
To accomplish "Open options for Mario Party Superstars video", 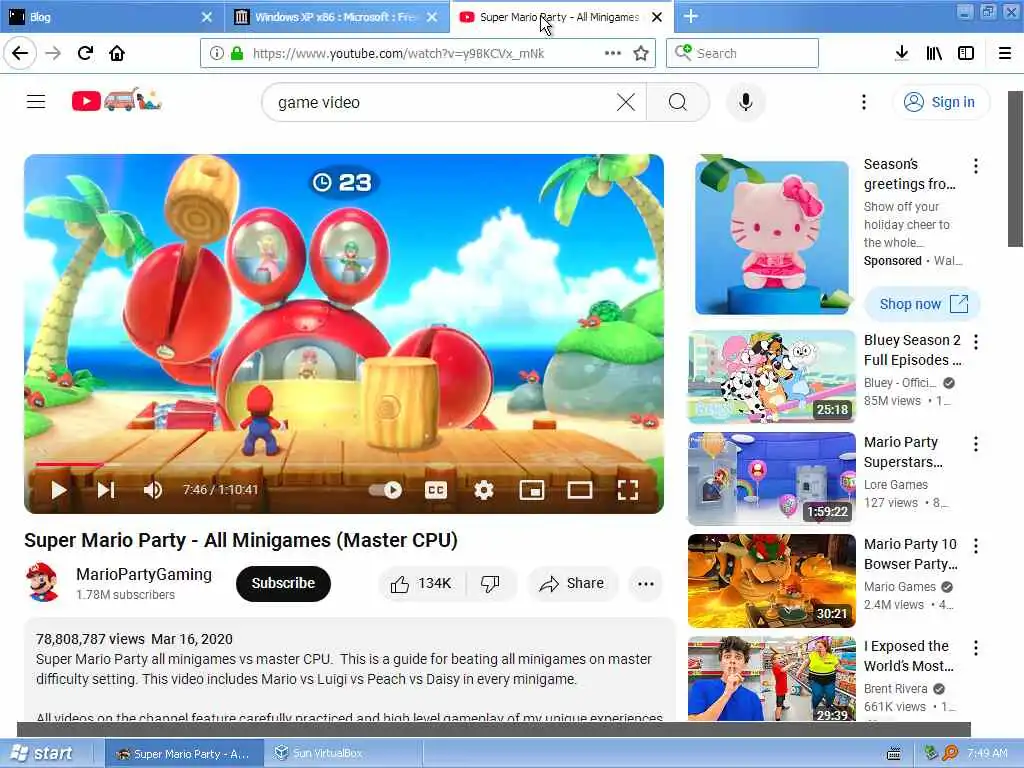I will (x=976, y=444).
